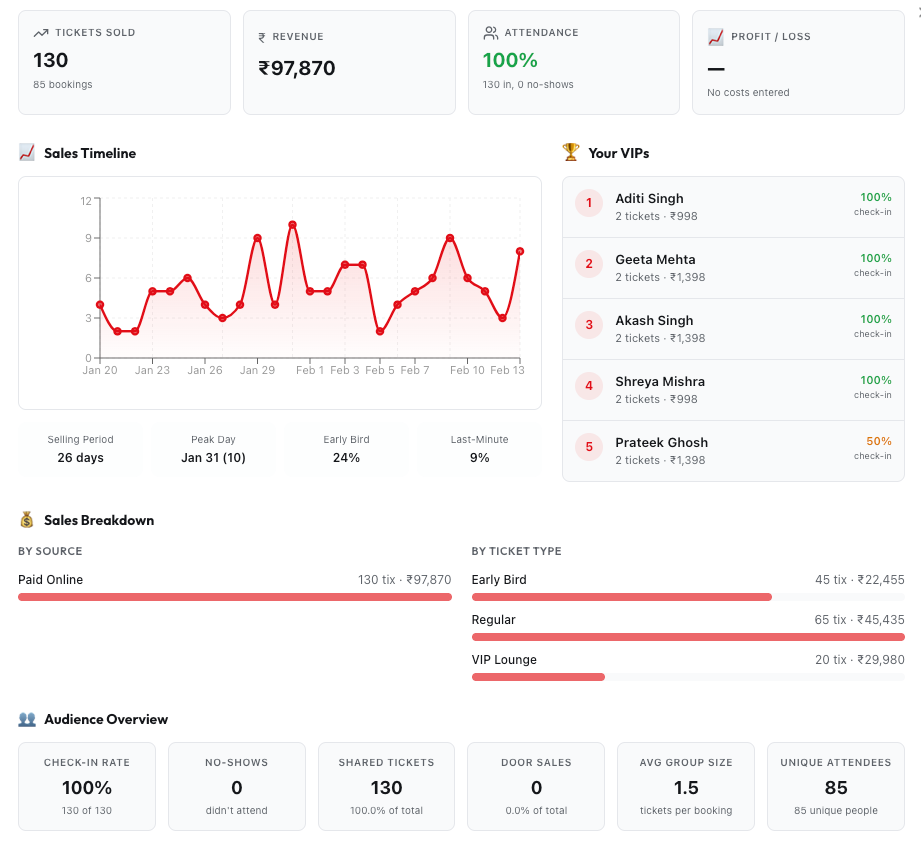Image resolution: width=921 pixels, height=842 pixels.
Task: Click the Audience Overview people icon
Action: 27,719
